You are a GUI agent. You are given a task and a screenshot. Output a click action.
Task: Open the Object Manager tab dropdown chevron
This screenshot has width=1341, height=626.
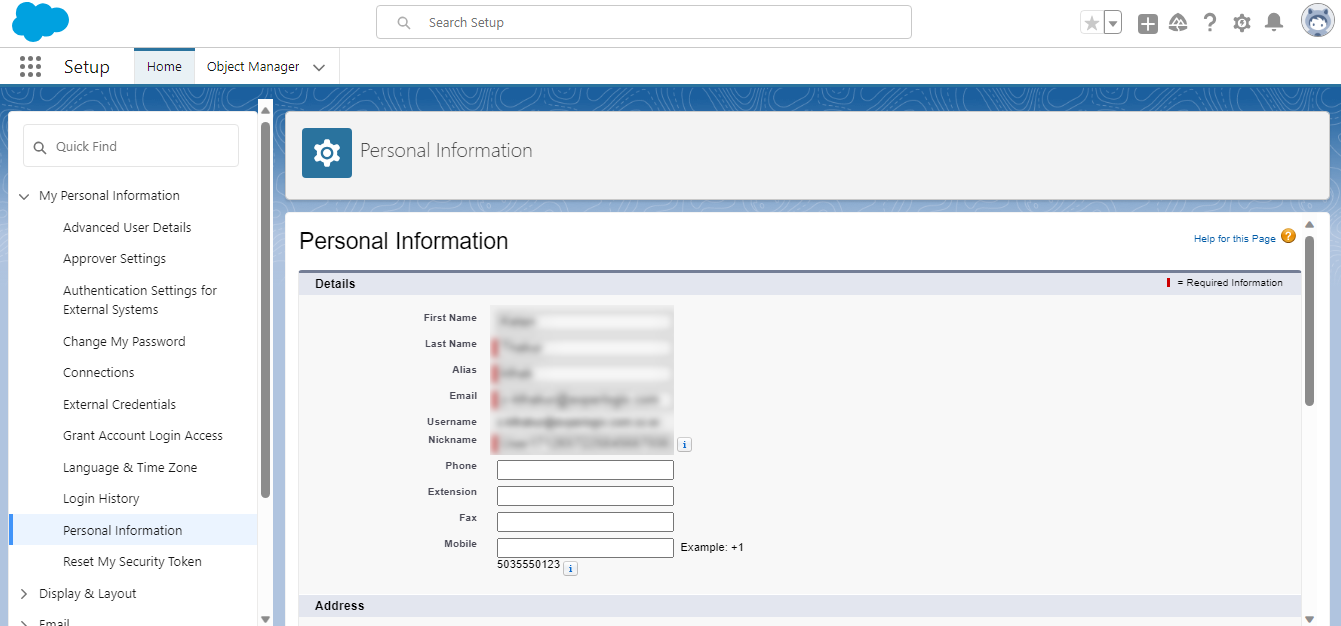(319, 68)
